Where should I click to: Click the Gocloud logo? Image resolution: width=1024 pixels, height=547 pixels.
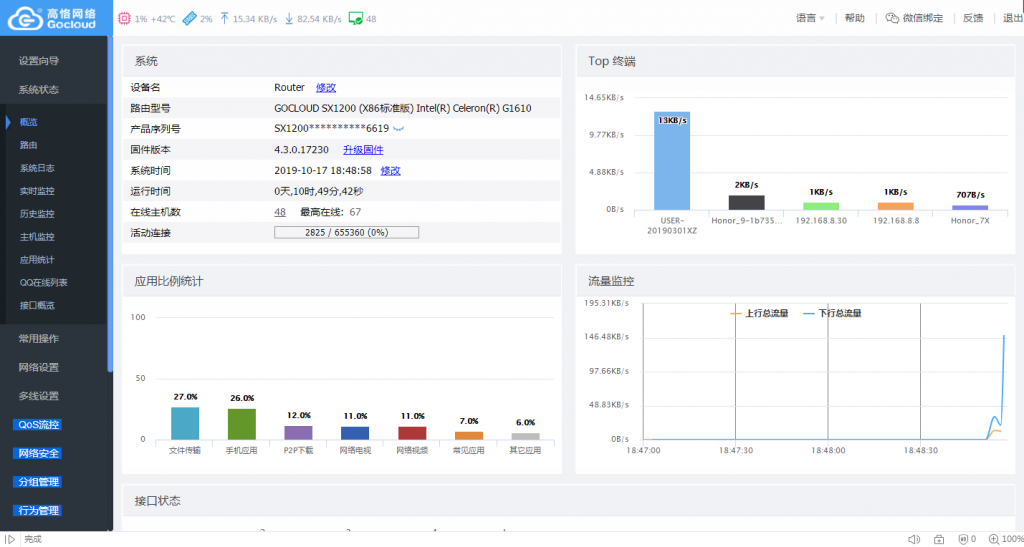click(x=54, y=18)
